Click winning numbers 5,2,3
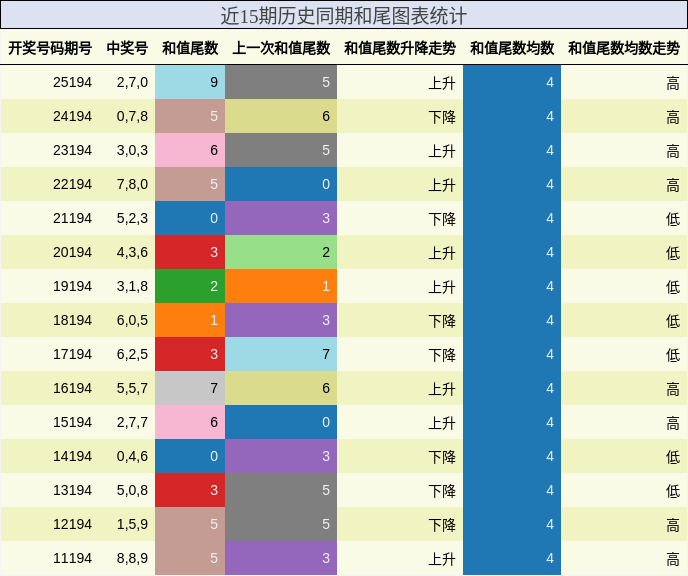The image size is (688, 576). (x=132, y=218)
